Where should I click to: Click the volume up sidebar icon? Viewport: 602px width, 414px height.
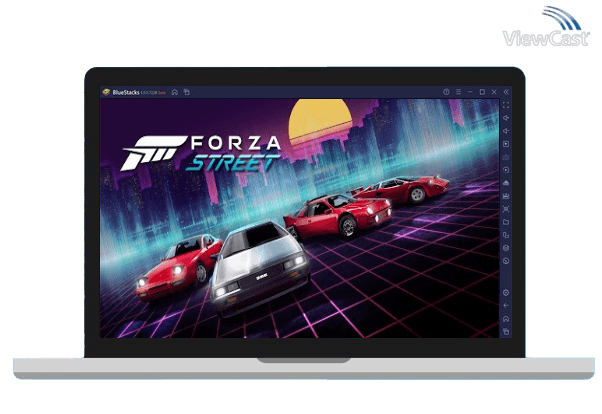coord(506,118)
